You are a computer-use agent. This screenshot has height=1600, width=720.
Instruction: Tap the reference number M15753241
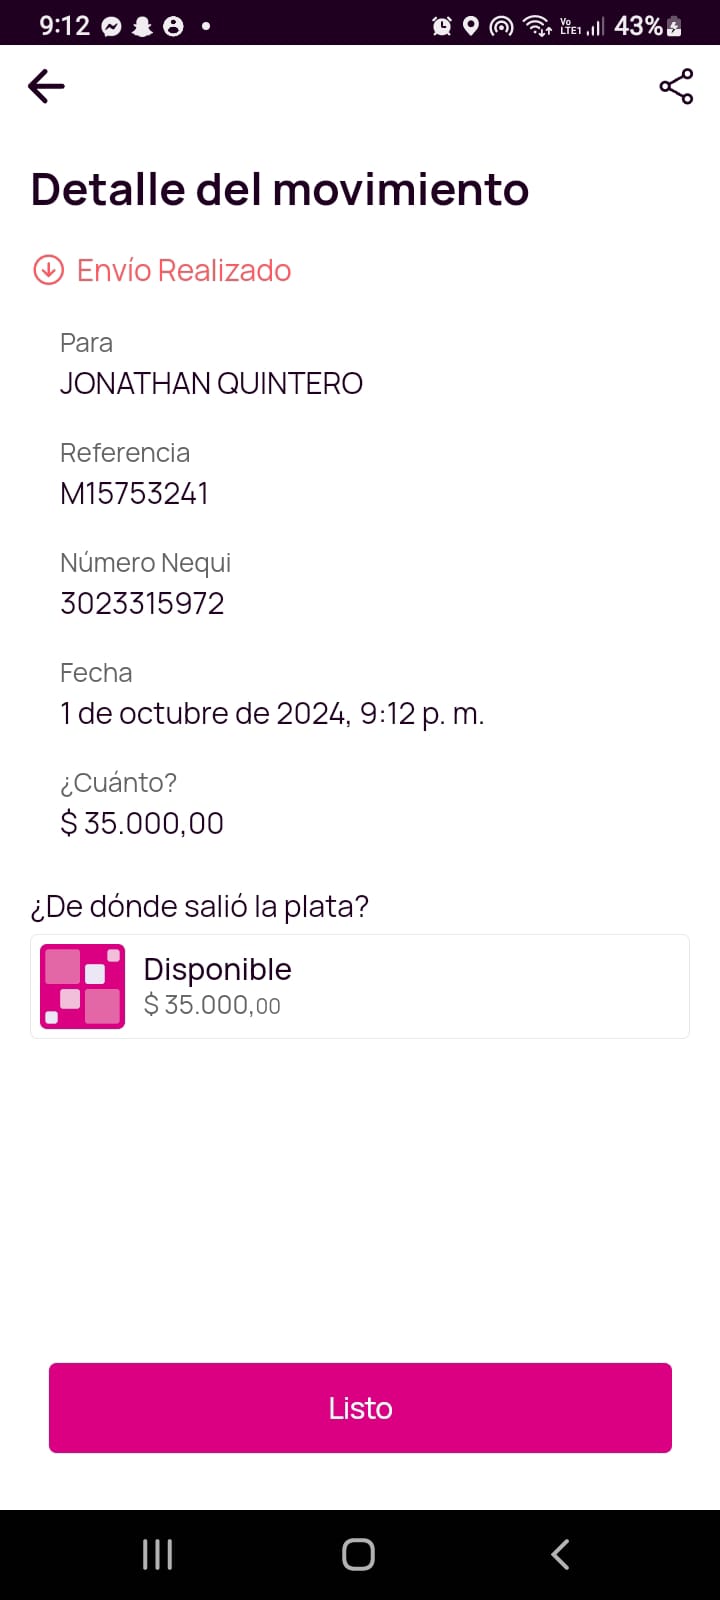click(134, 493)
